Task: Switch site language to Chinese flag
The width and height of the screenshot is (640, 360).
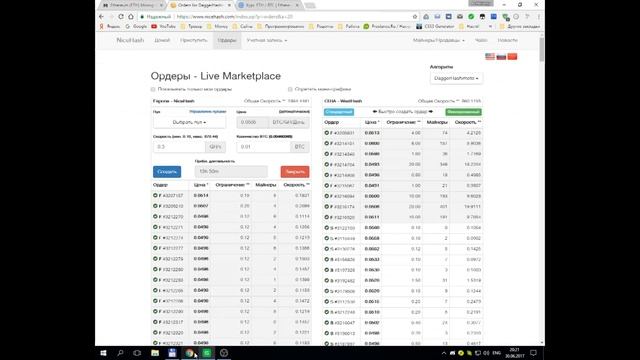Action: (512, 56)
